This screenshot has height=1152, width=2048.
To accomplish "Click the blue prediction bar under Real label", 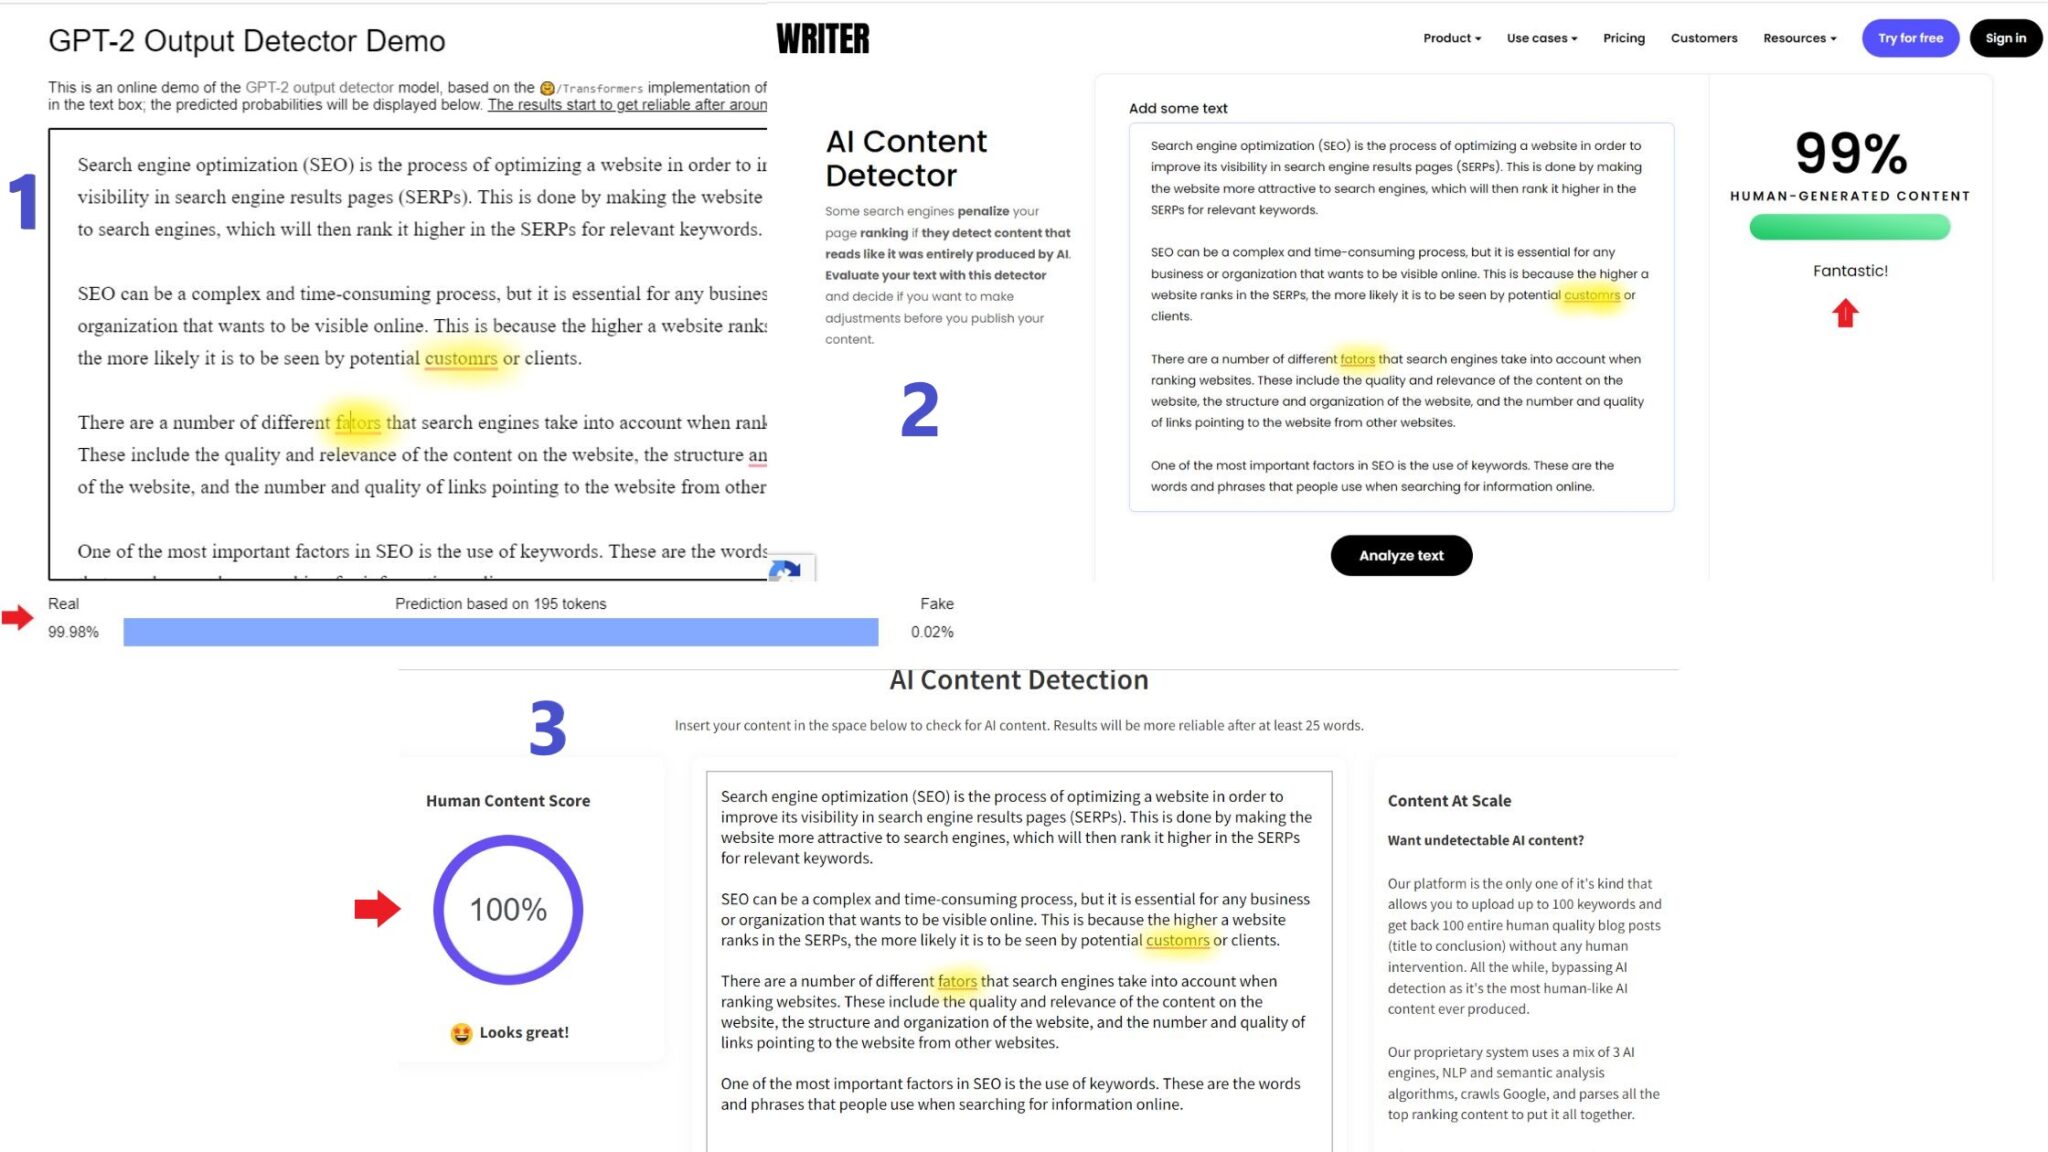I will (501, 632).
